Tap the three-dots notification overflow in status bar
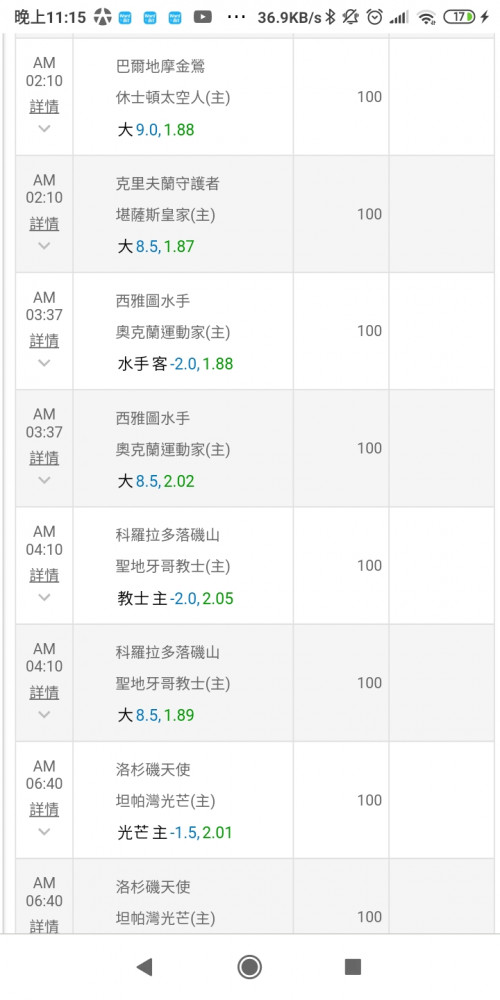The height and width of the screenshot is (1000, 500). coord(236,17)
